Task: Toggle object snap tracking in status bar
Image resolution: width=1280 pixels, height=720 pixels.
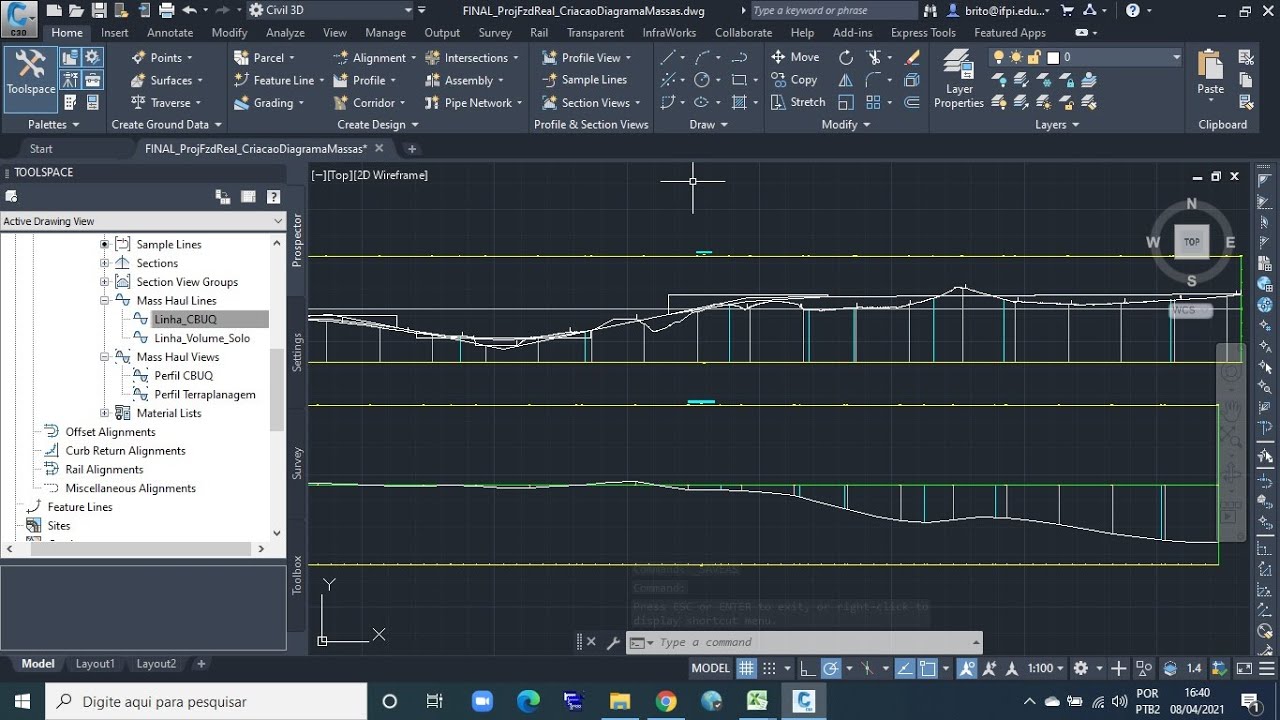Action: (903, 668)
